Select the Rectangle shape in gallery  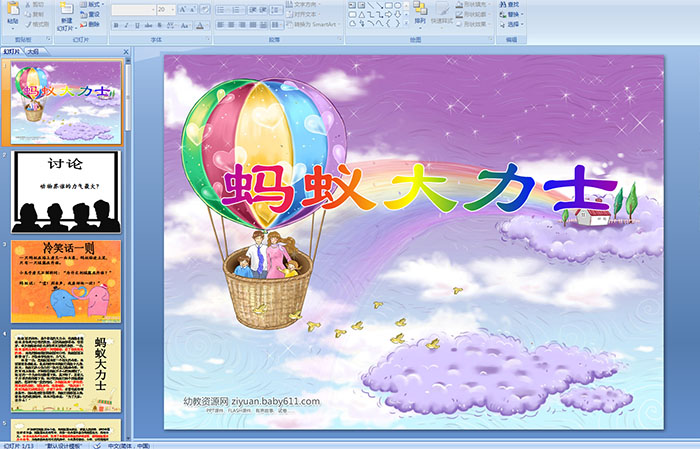(x=388, y=5)
